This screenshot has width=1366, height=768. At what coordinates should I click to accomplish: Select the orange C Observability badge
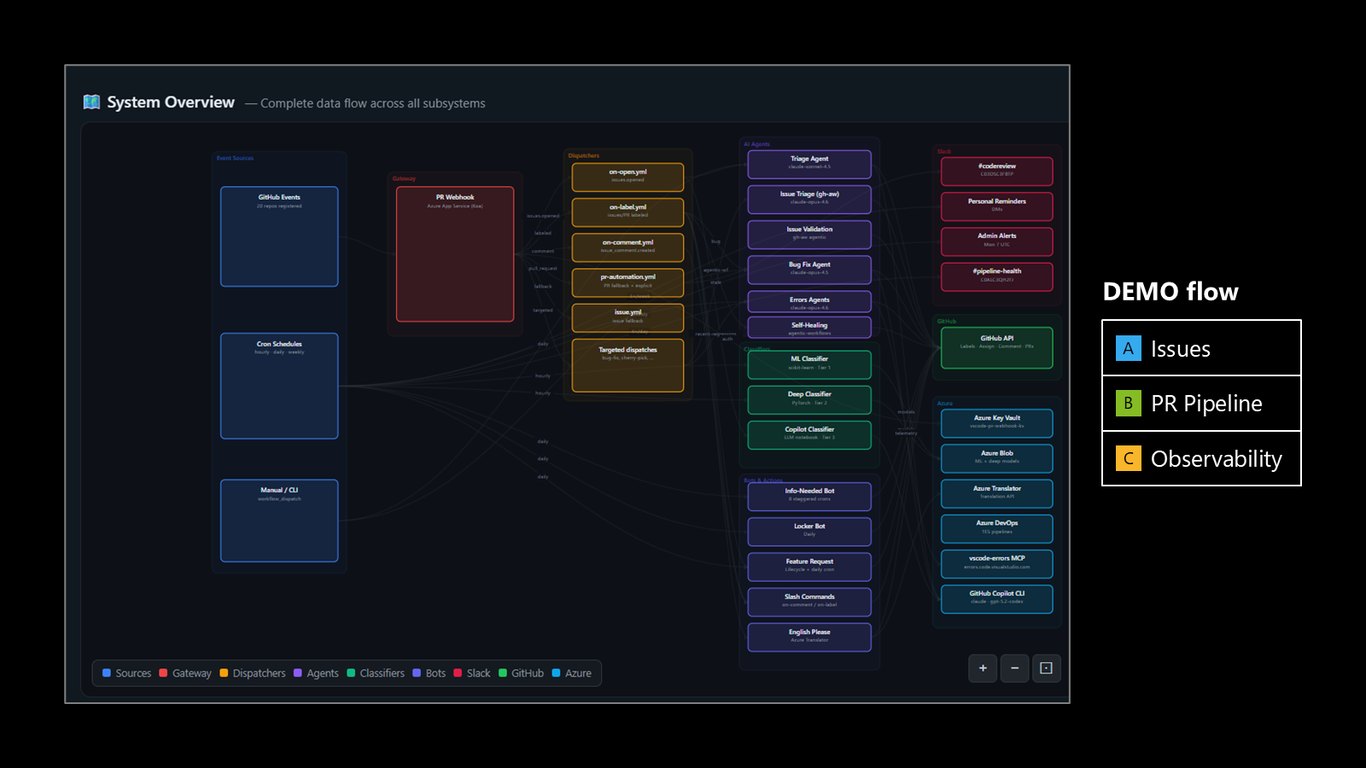coord(1128,459)
